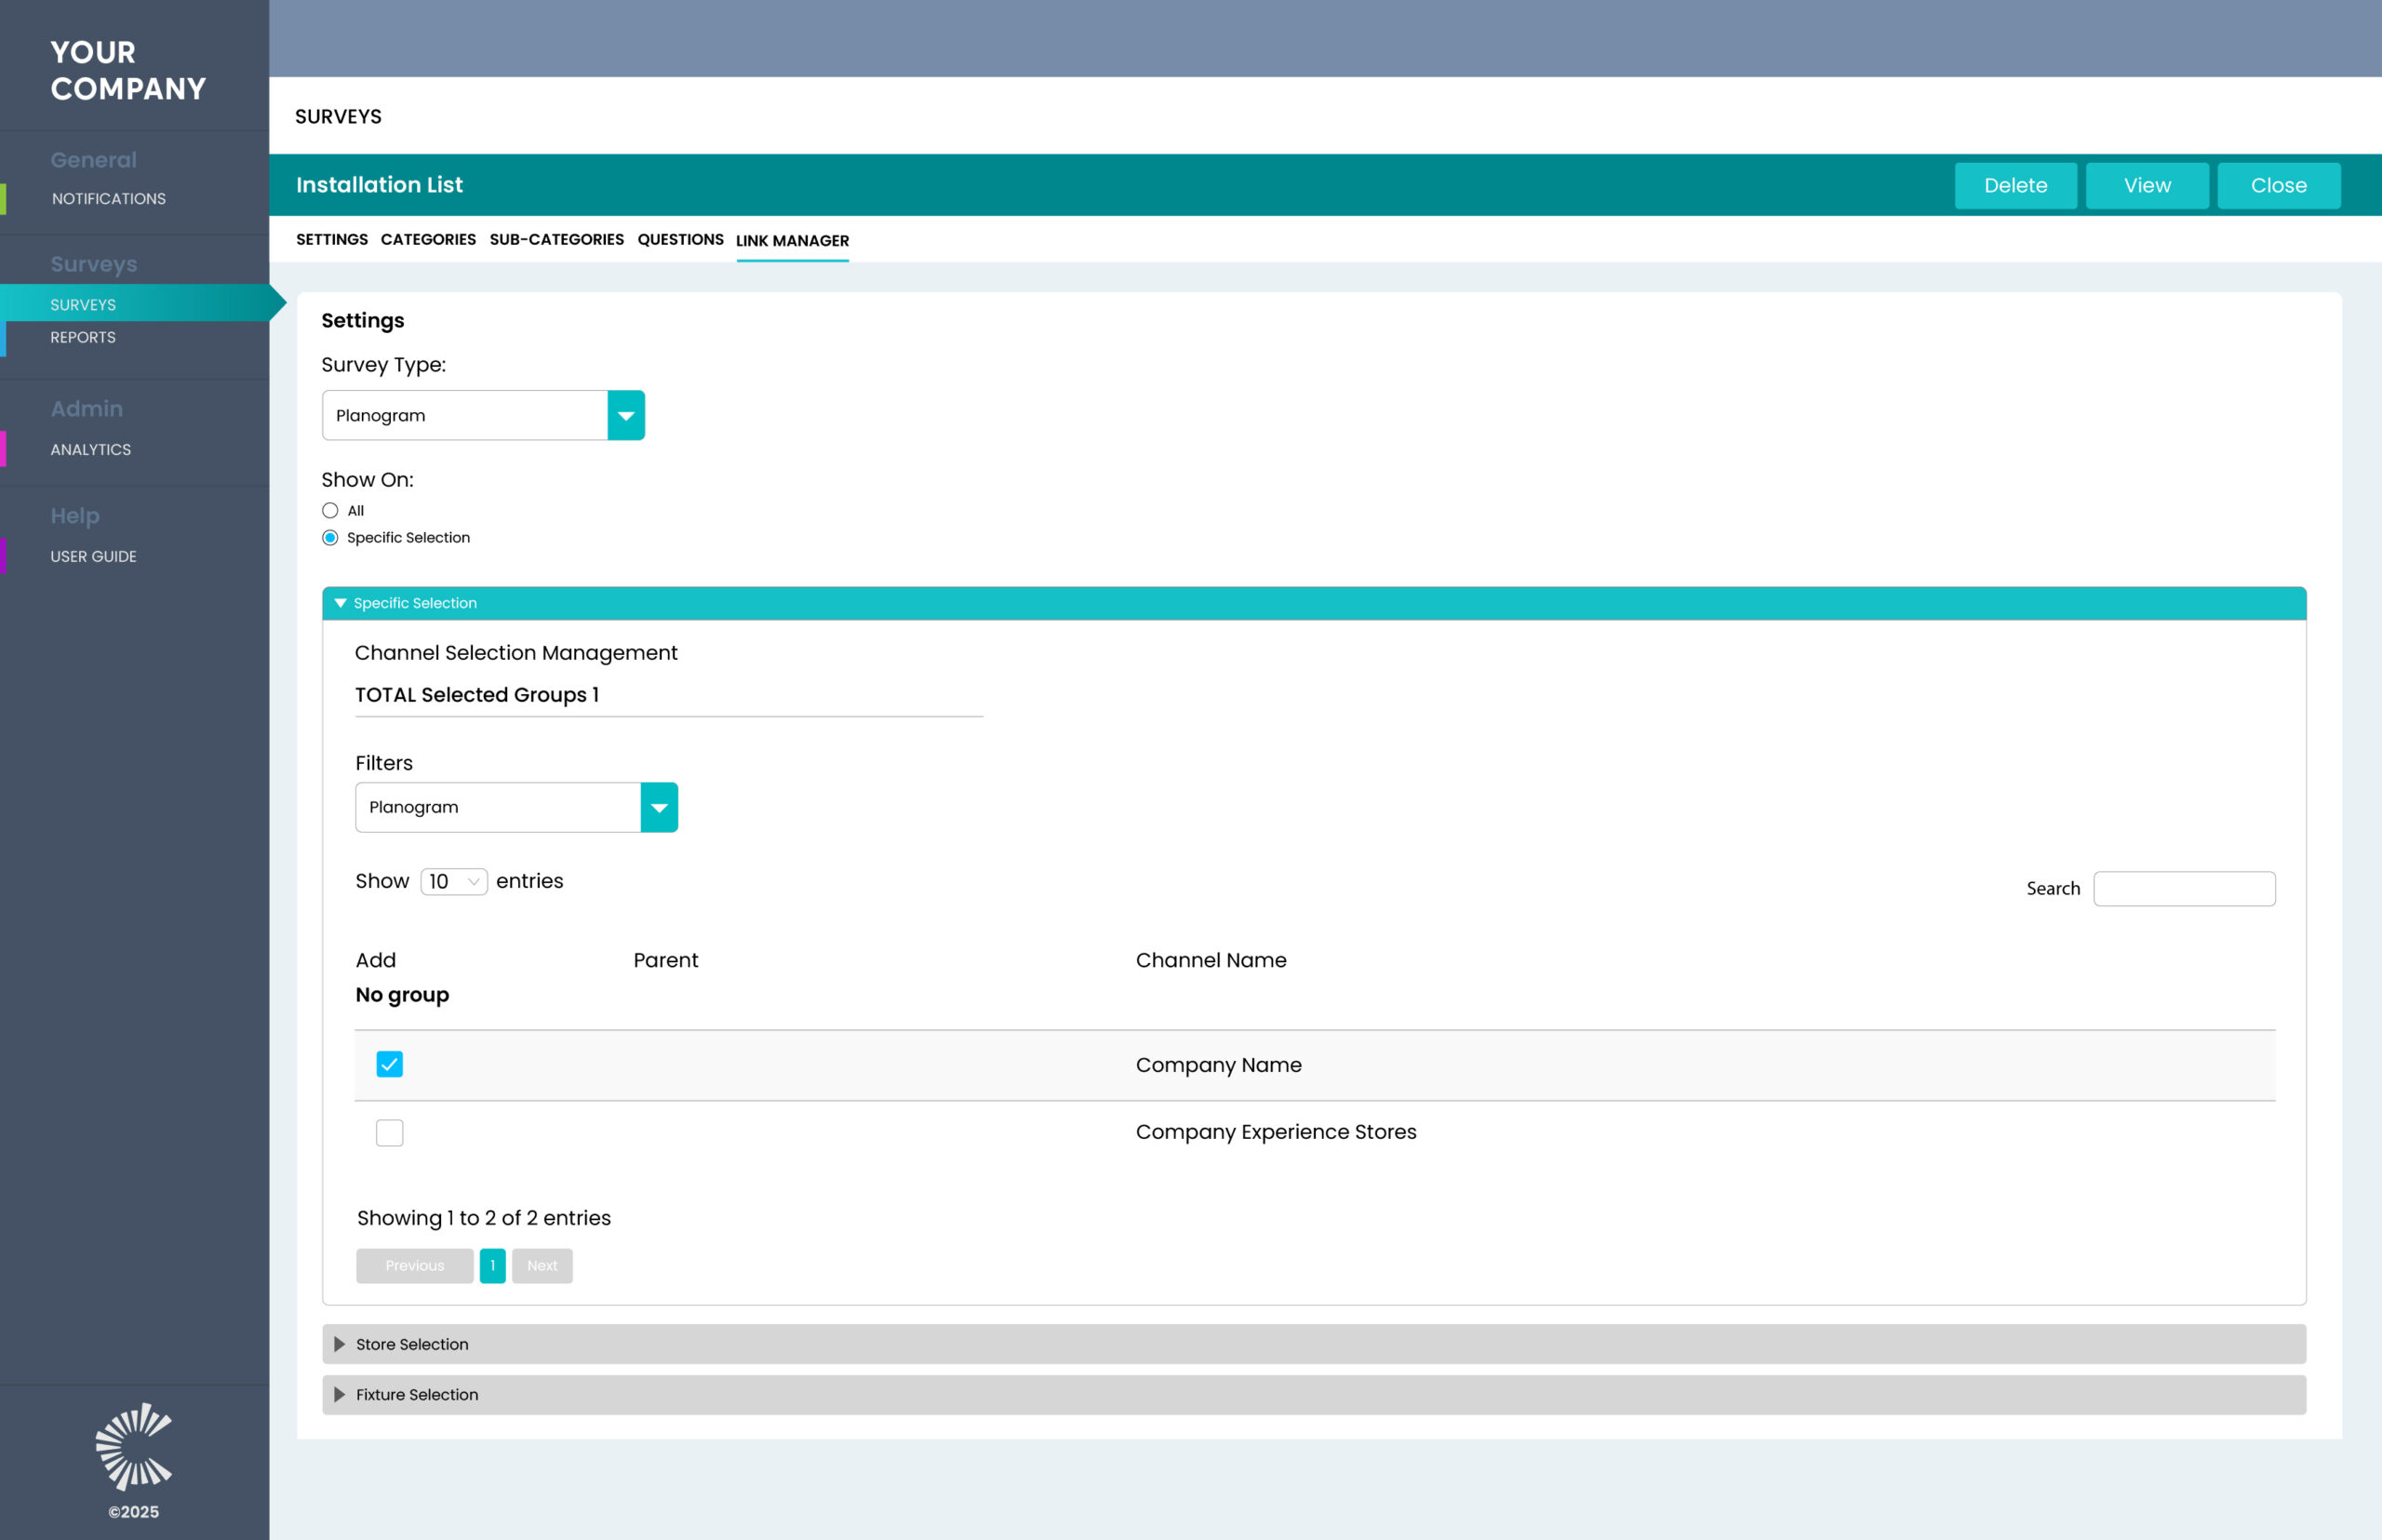
Task: Open the Show entries count dropdown
Action: coord(454,881)
